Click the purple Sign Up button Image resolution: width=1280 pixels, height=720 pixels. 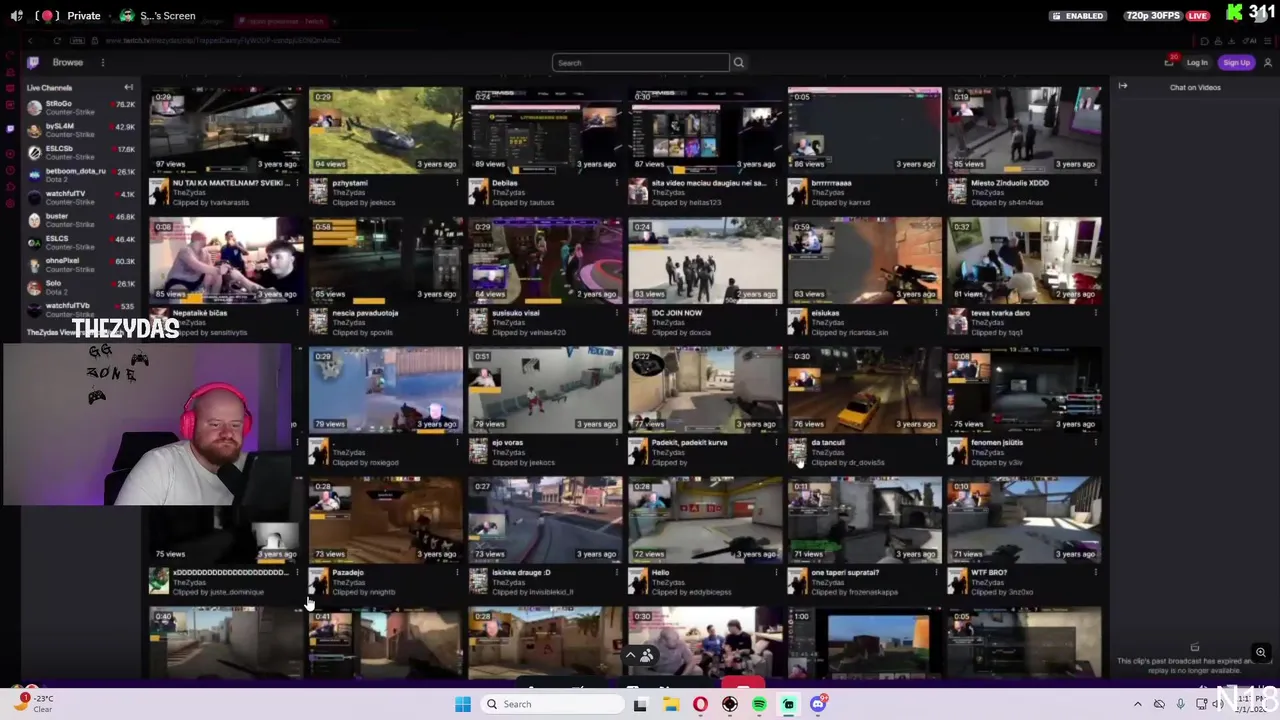tap(1236, 63)
